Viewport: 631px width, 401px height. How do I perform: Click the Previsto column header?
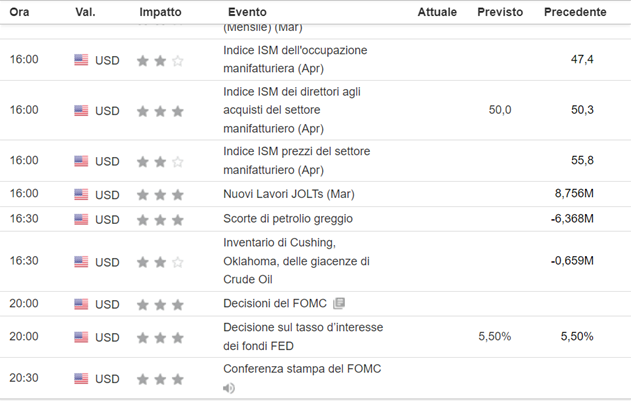click(x=500, y=12)
